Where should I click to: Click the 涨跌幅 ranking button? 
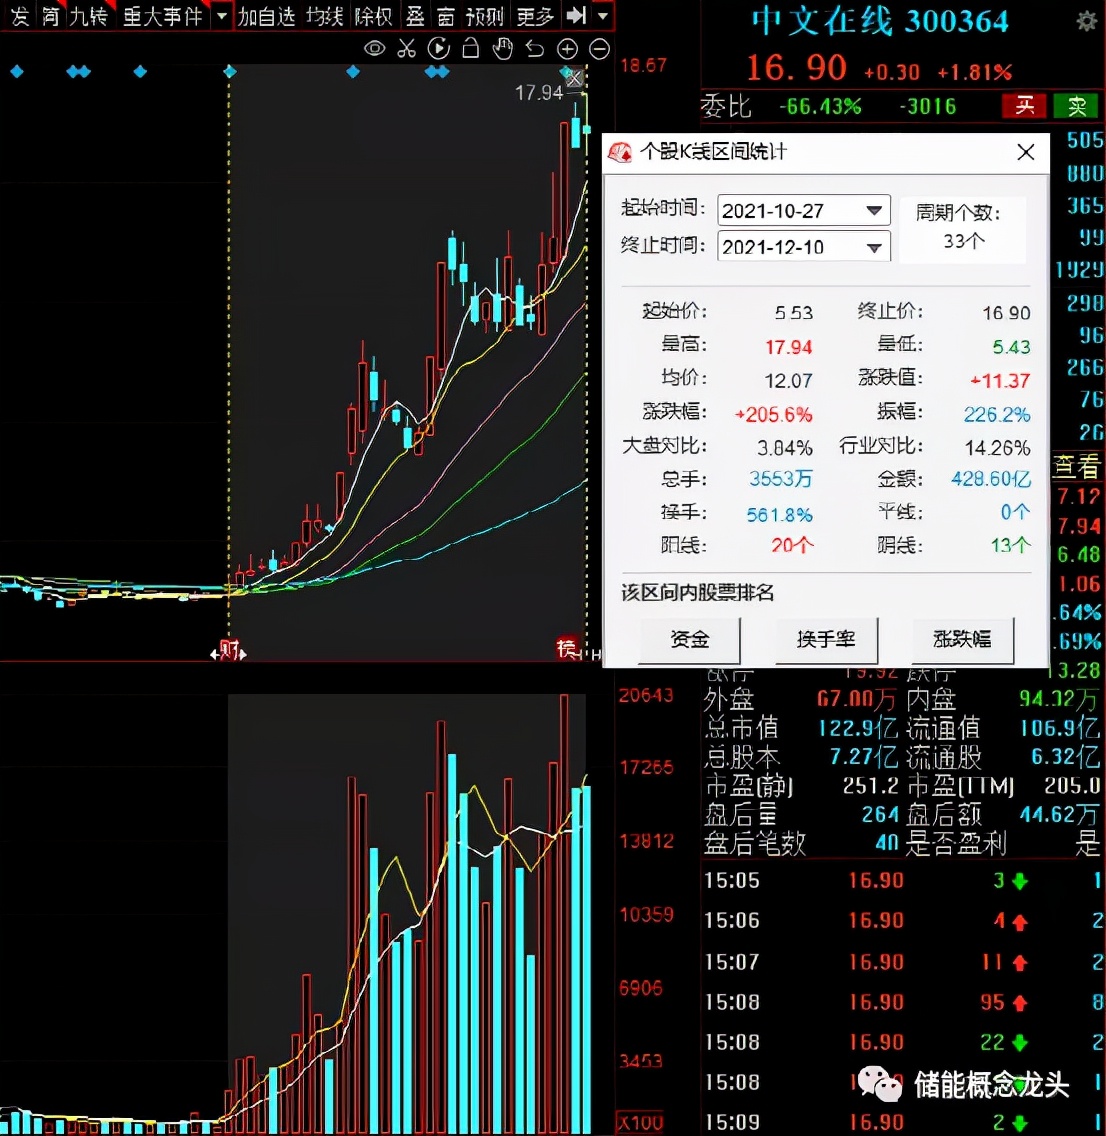[x=963, y=640]
